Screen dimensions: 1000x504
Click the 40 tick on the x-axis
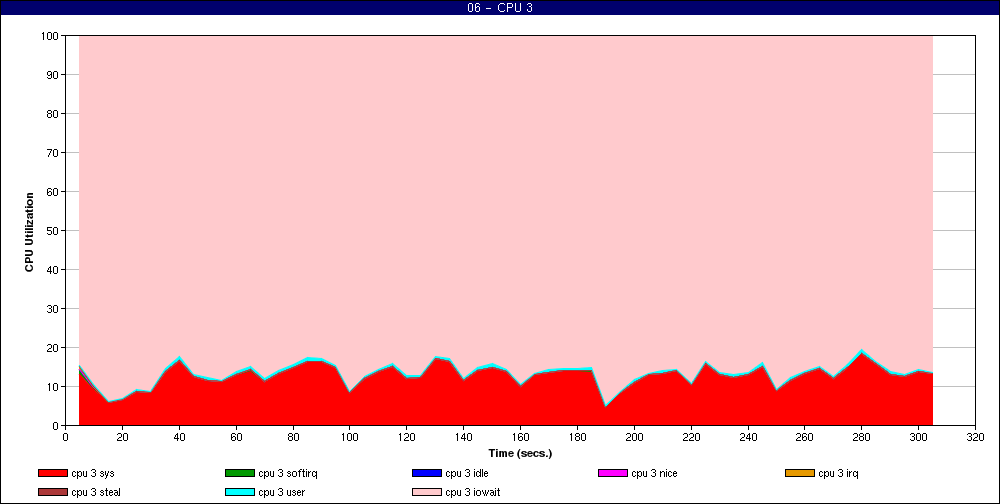179,437
